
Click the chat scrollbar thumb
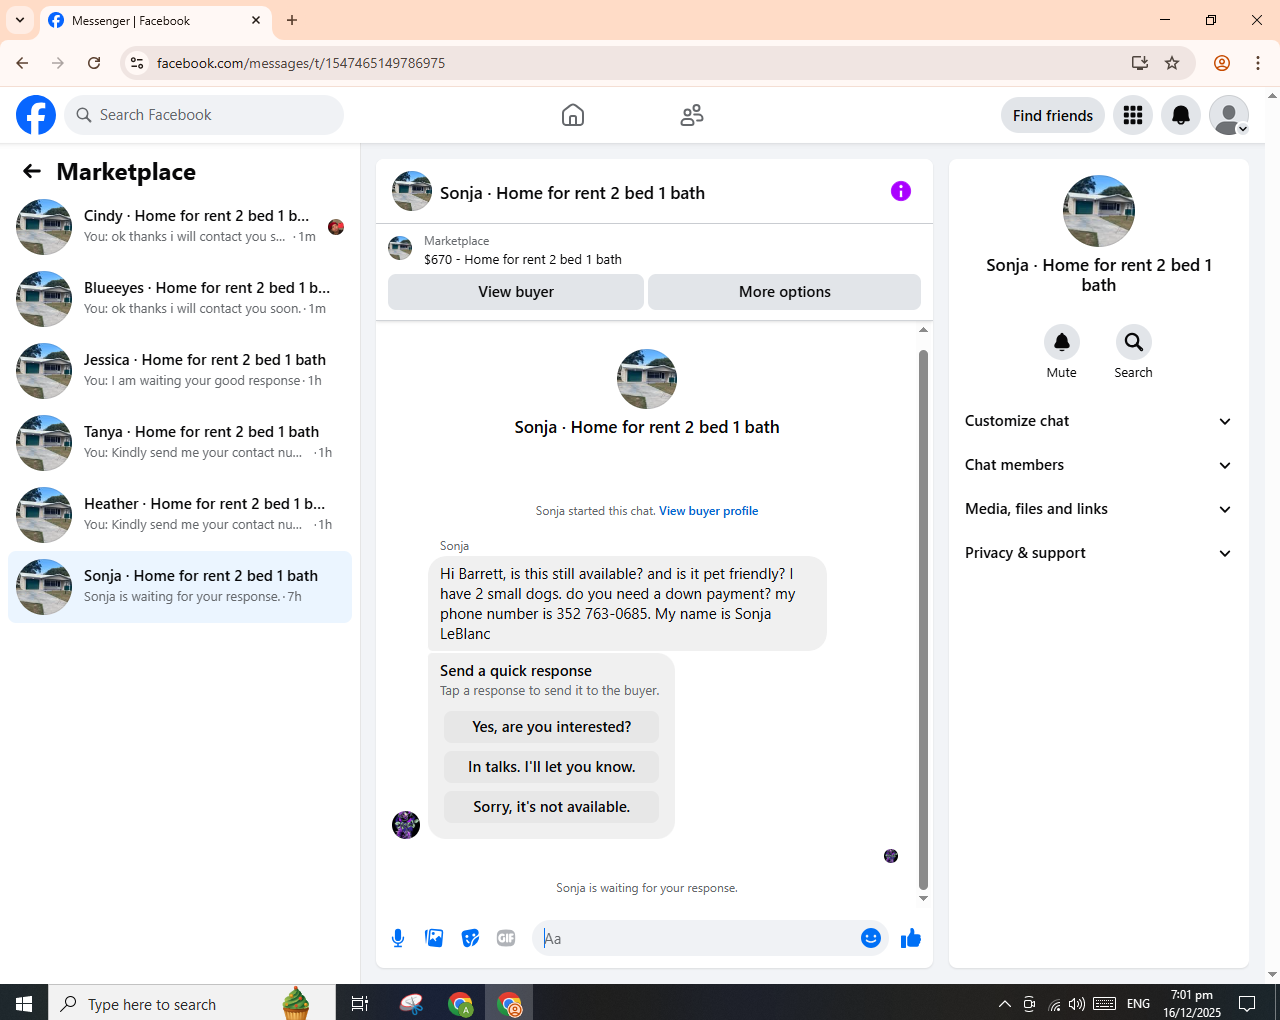pyautogui.click(x=923, y=619)
